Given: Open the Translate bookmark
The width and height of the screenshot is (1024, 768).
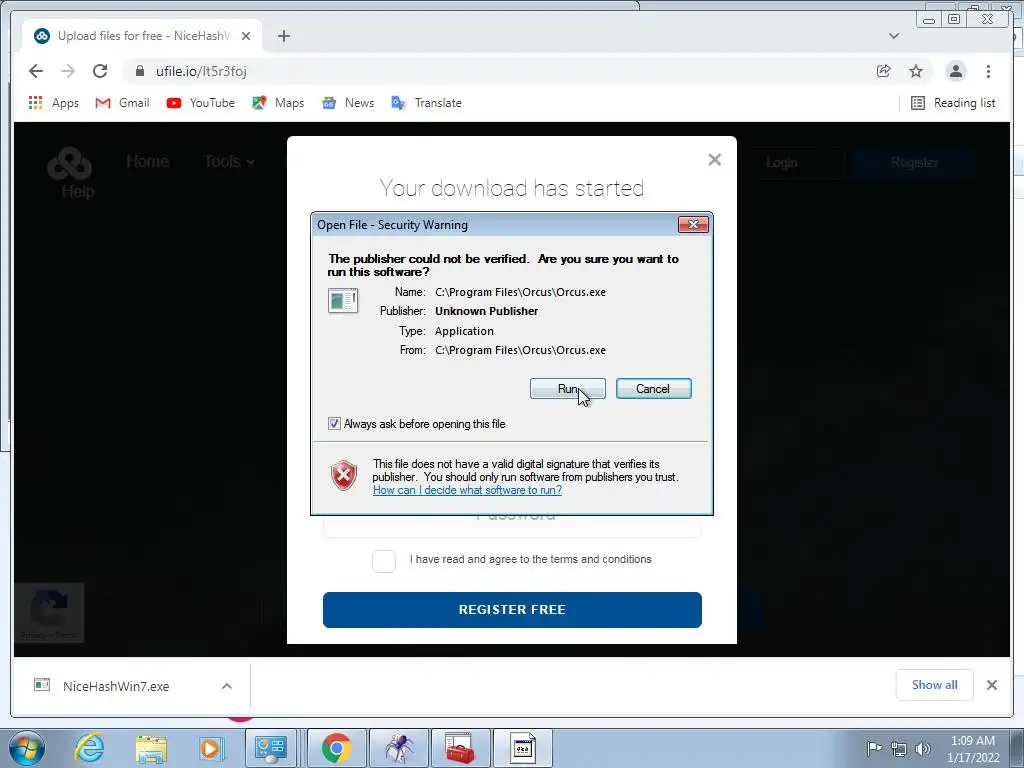Looking at the screenshot, I should coord(426,103).
